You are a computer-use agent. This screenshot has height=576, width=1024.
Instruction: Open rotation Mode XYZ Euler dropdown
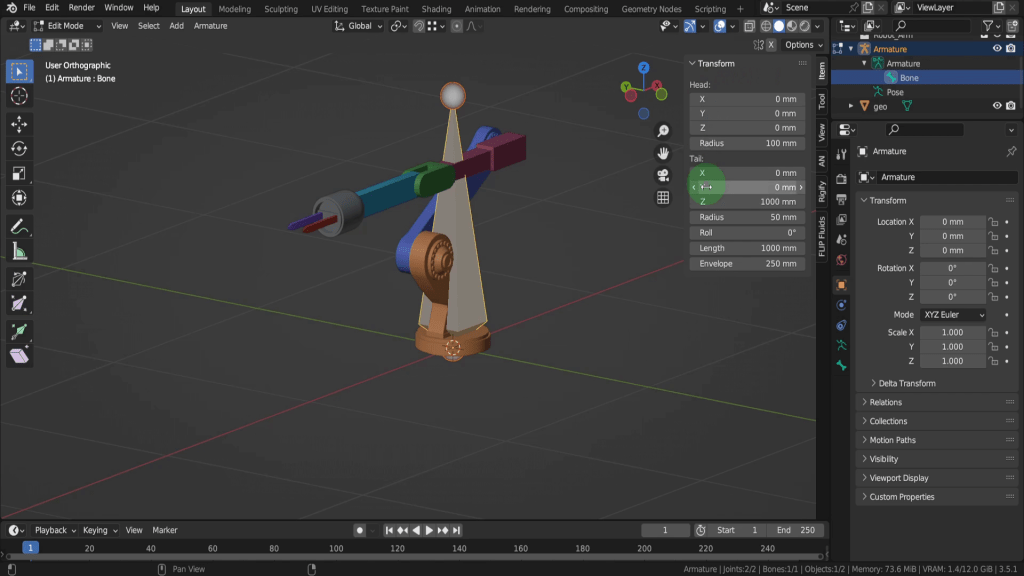coord(952,314)
